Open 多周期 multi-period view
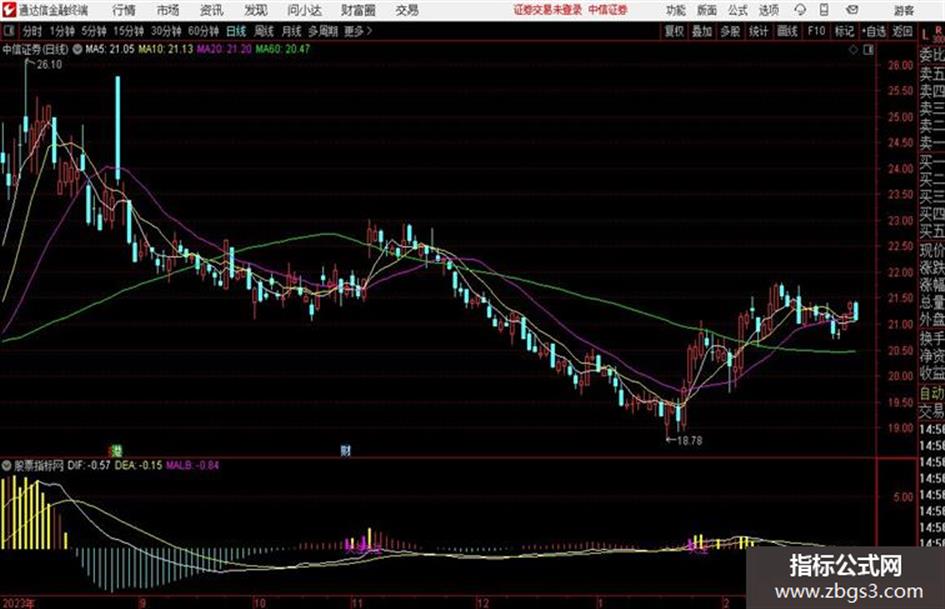Viewport: 945px width, 609px height. [x=323, y=31]
